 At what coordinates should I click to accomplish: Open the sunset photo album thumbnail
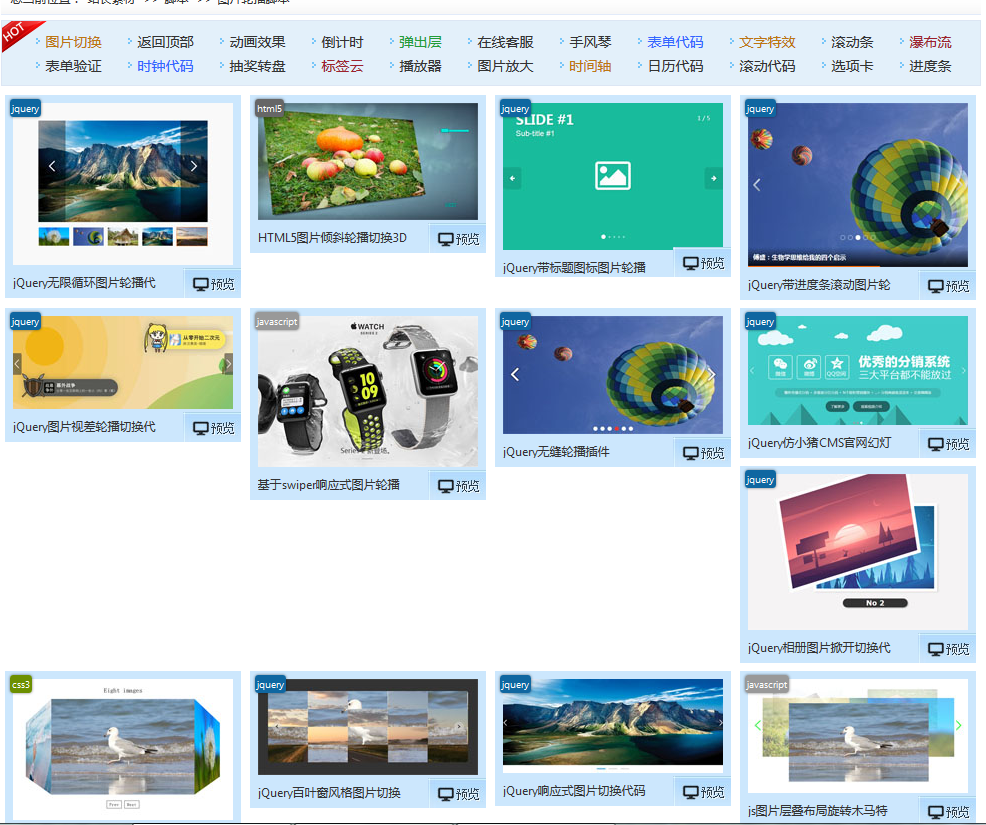click(x=858, y=551)
